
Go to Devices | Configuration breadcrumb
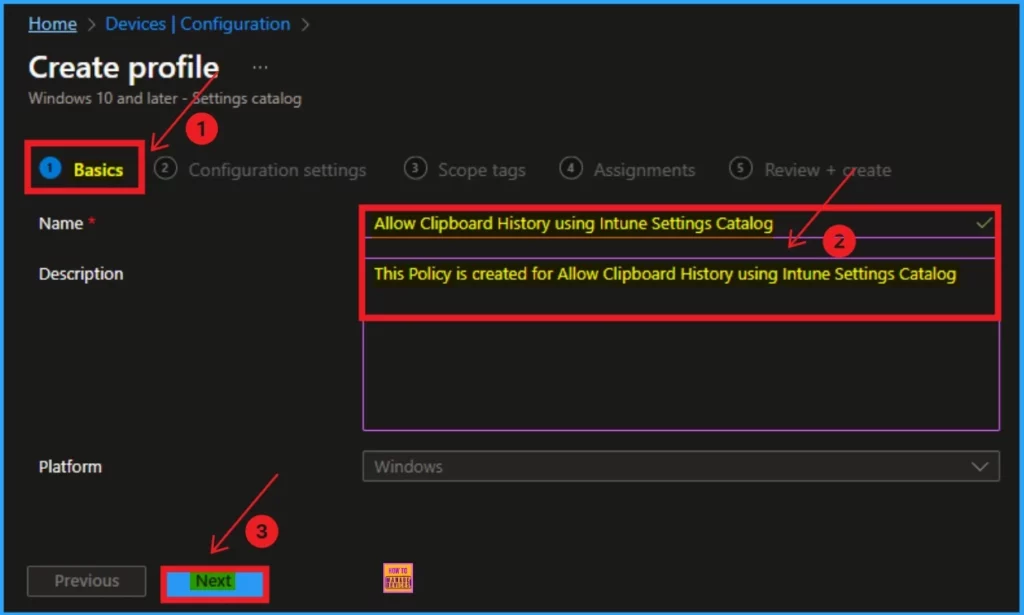[197, 24]
